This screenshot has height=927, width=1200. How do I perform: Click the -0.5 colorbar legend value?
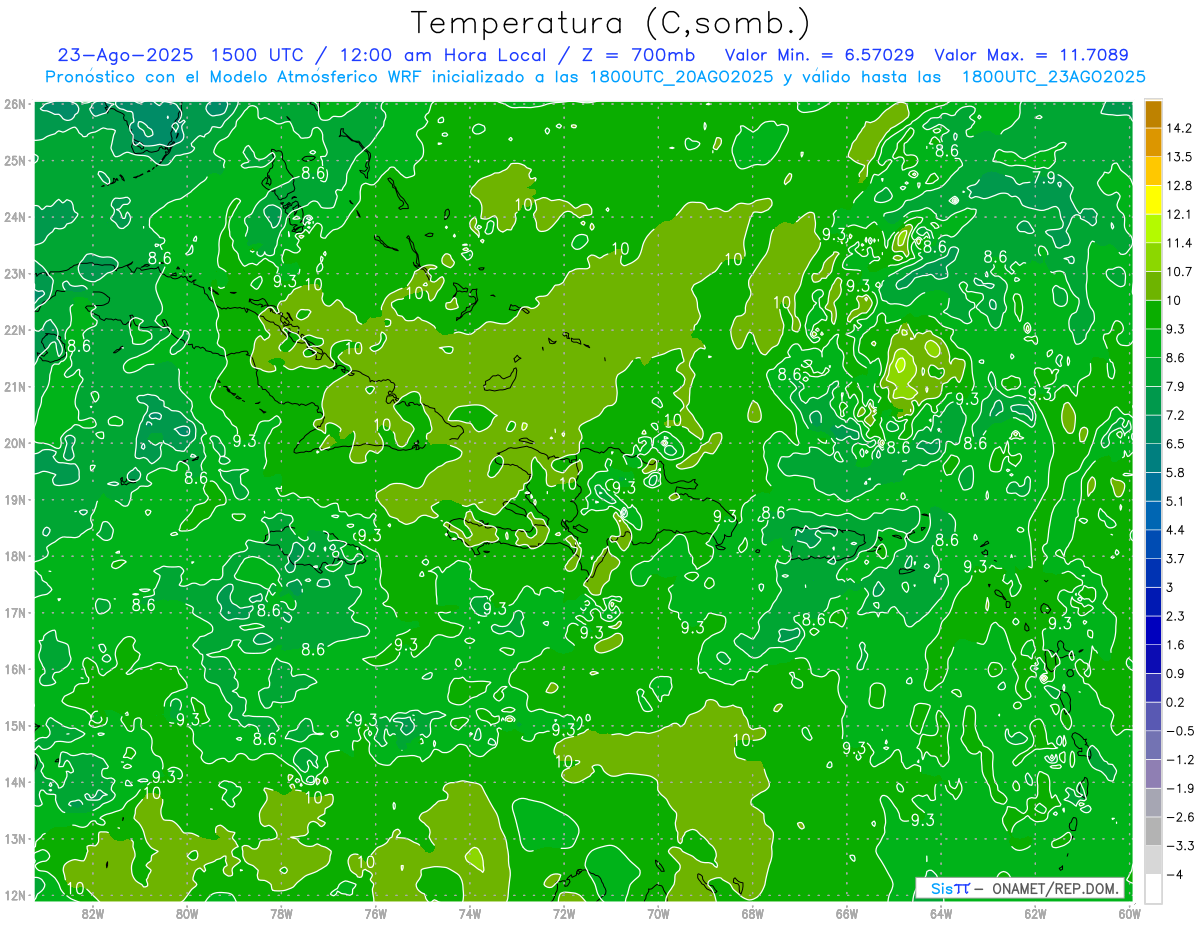point(1180,731)
